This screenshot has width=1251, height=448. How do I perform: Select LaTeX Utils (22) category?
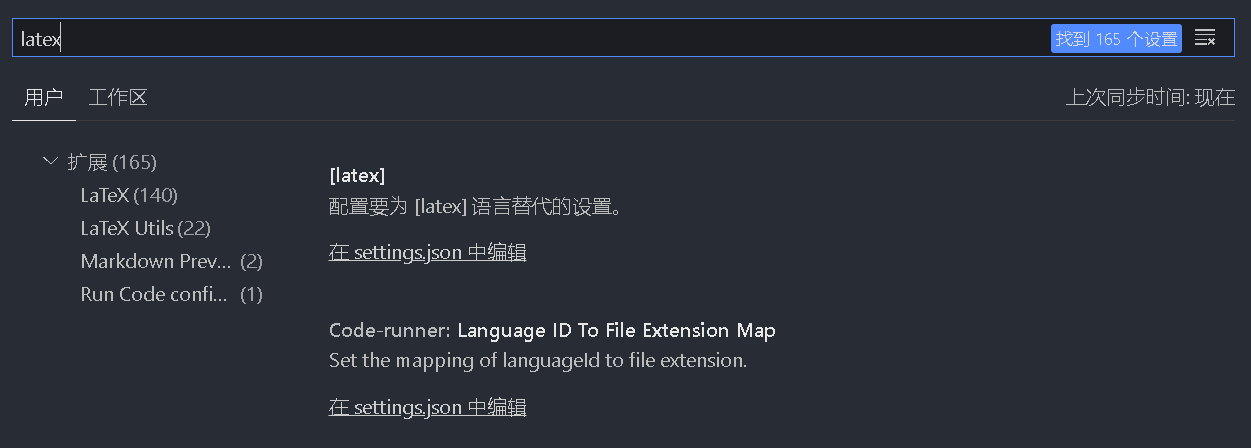127,228
